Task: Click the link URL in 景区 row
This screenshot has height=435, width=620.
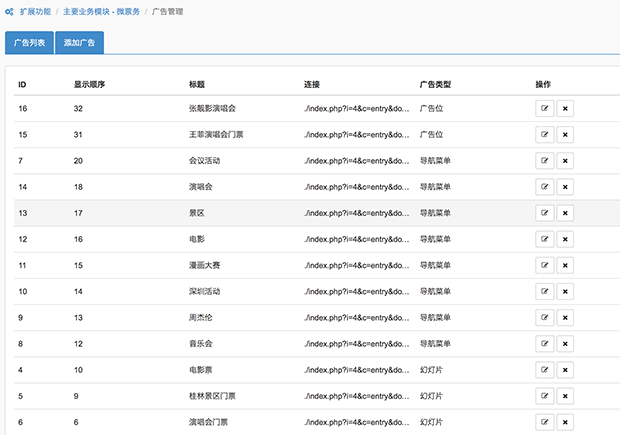Action: (x=357, y=213)
